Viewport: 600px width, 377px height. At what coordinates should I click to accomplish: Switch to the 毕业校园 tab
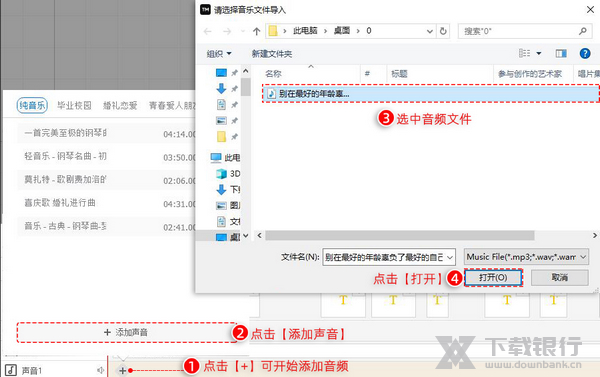pos(74,105)
